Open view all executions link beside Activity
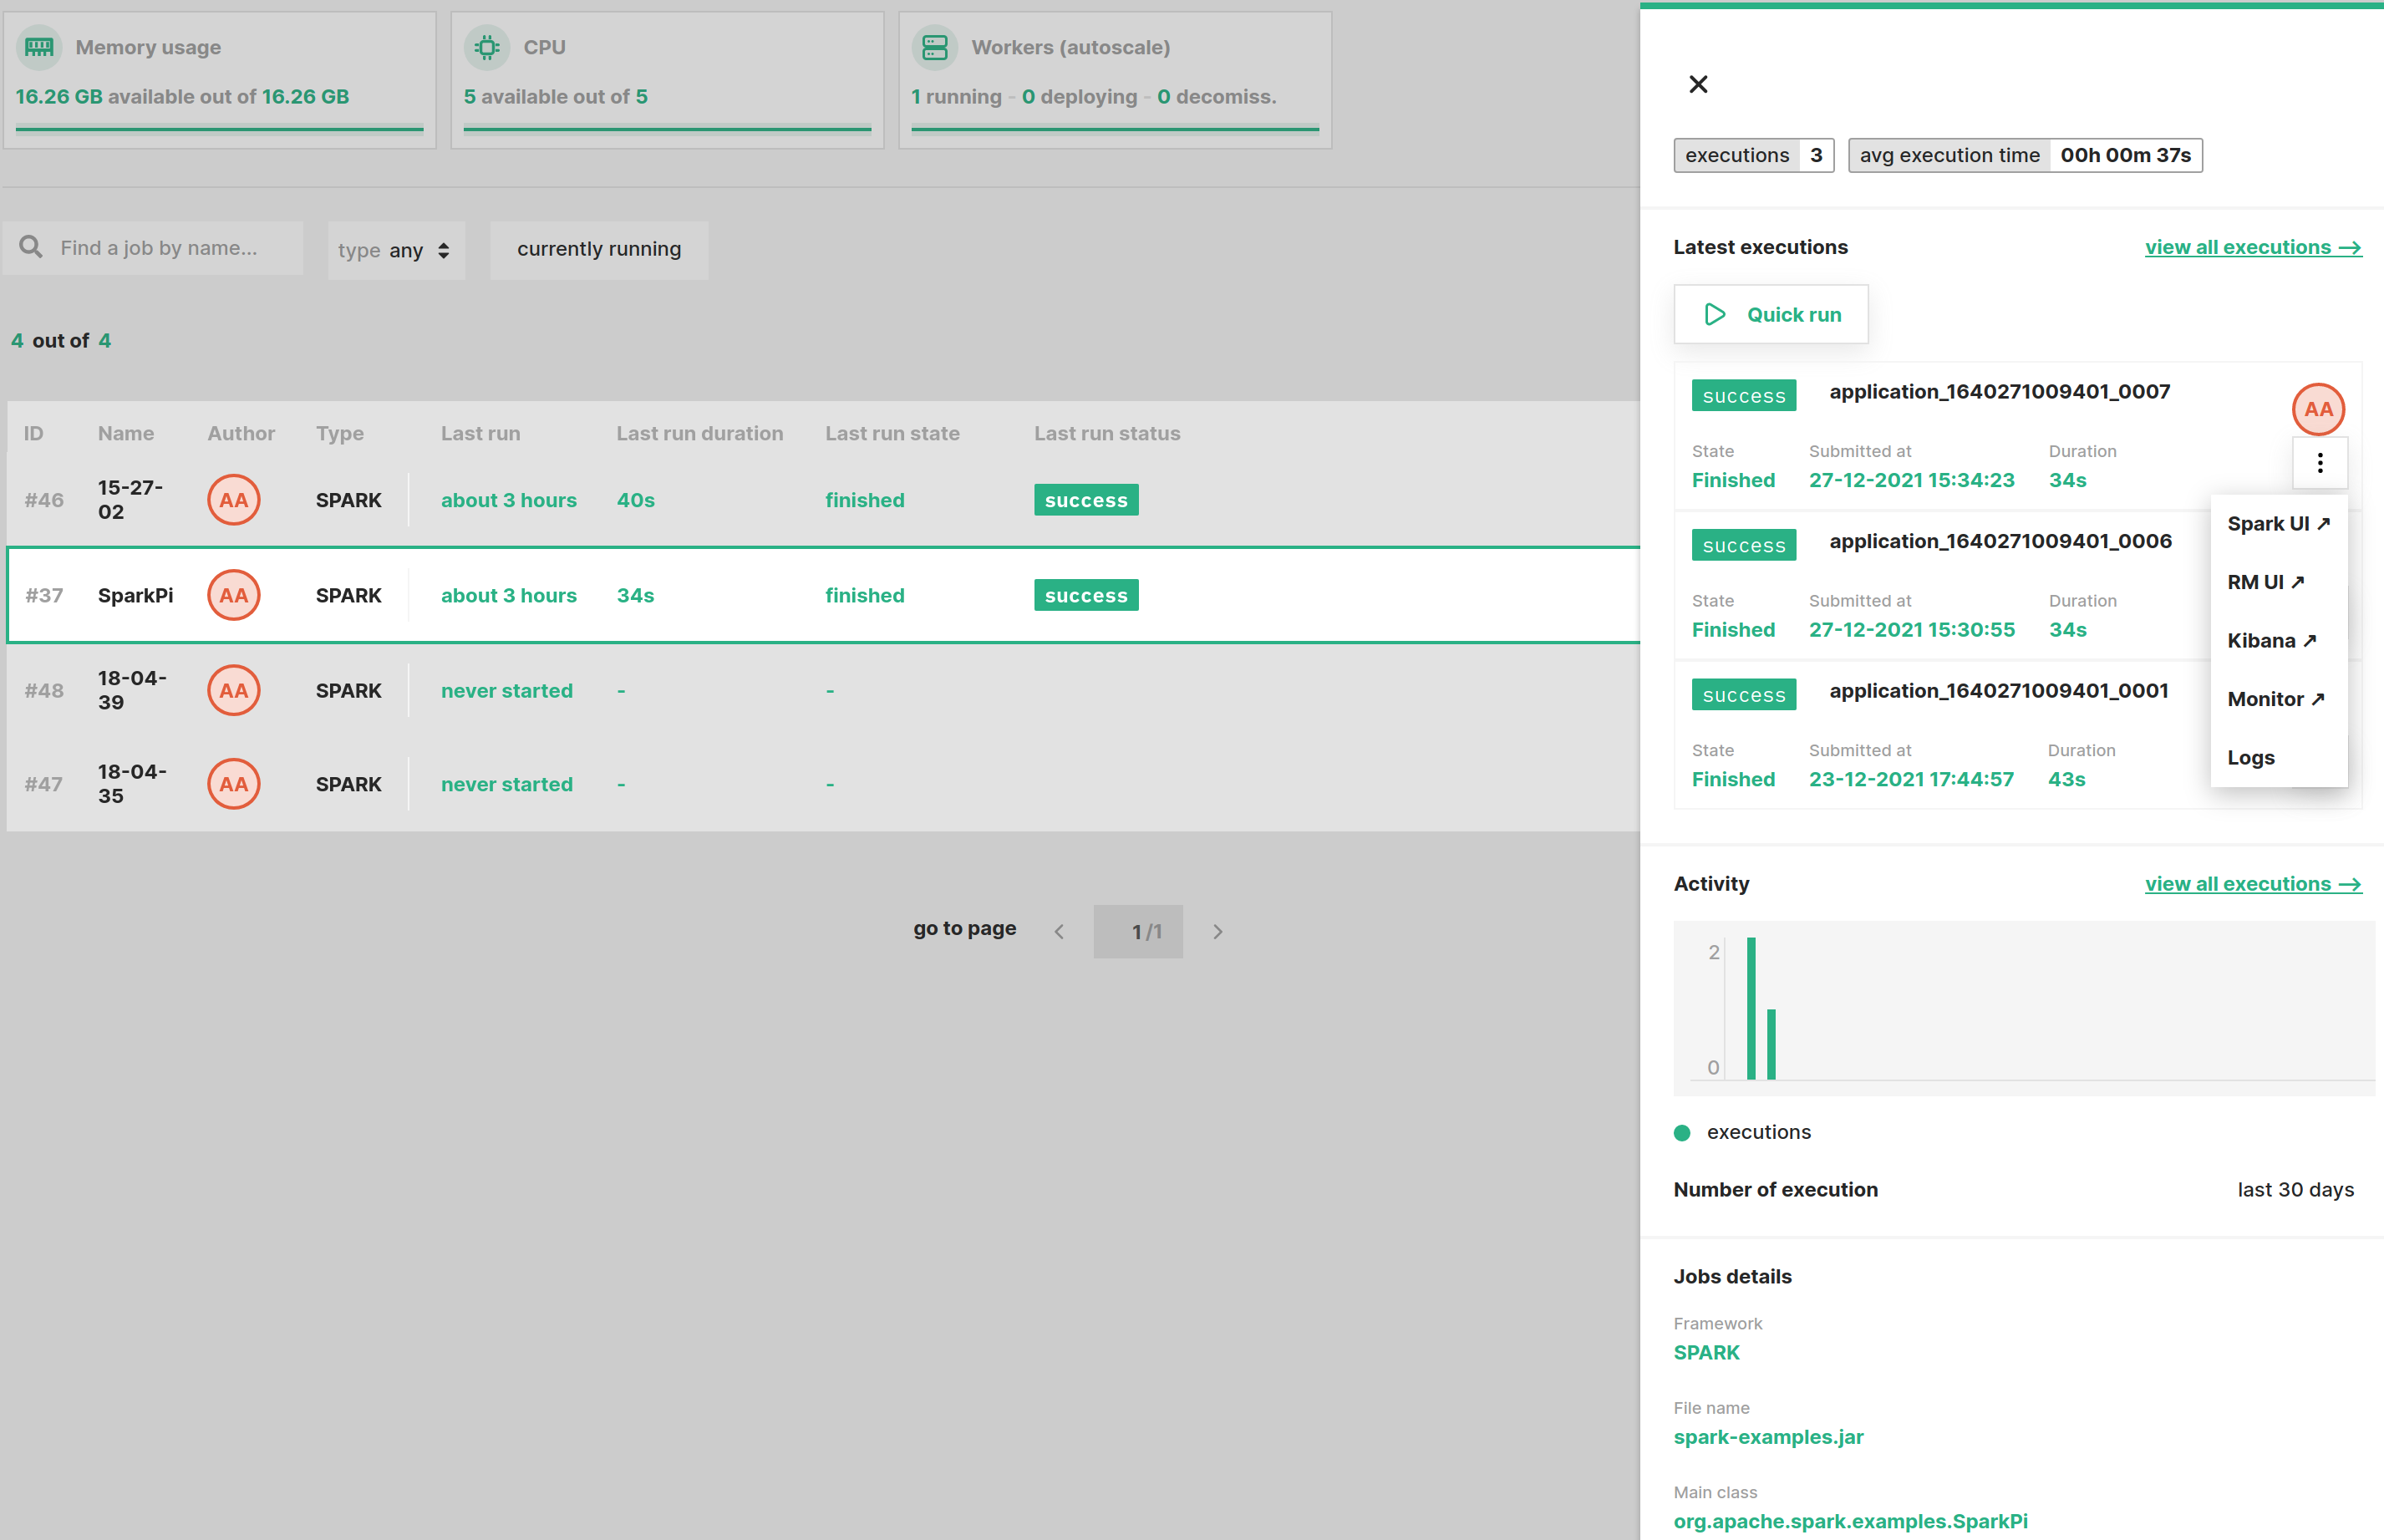The width and height of the screenshot is (2384, 1540). pos(2252,884)
